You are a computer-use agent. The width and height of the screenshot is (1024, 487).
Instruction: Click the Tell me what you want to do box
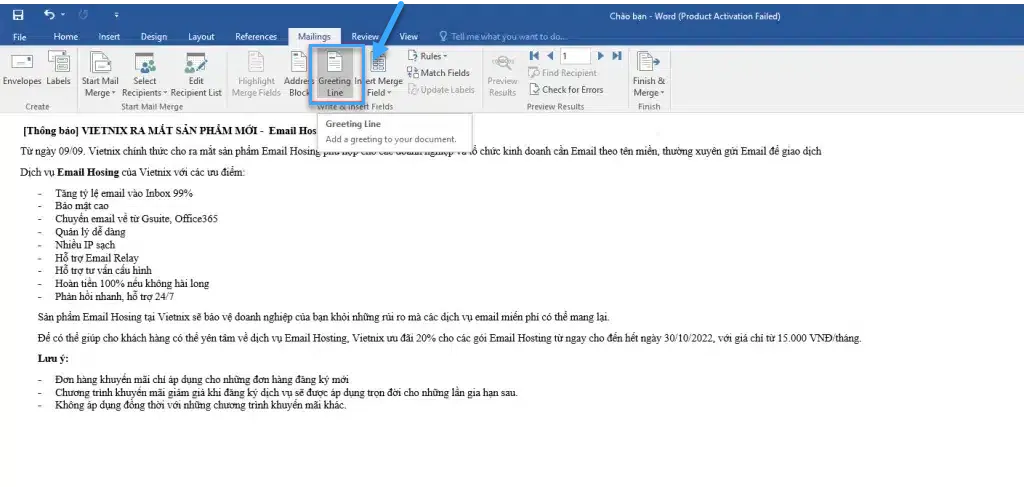[503, 37]
